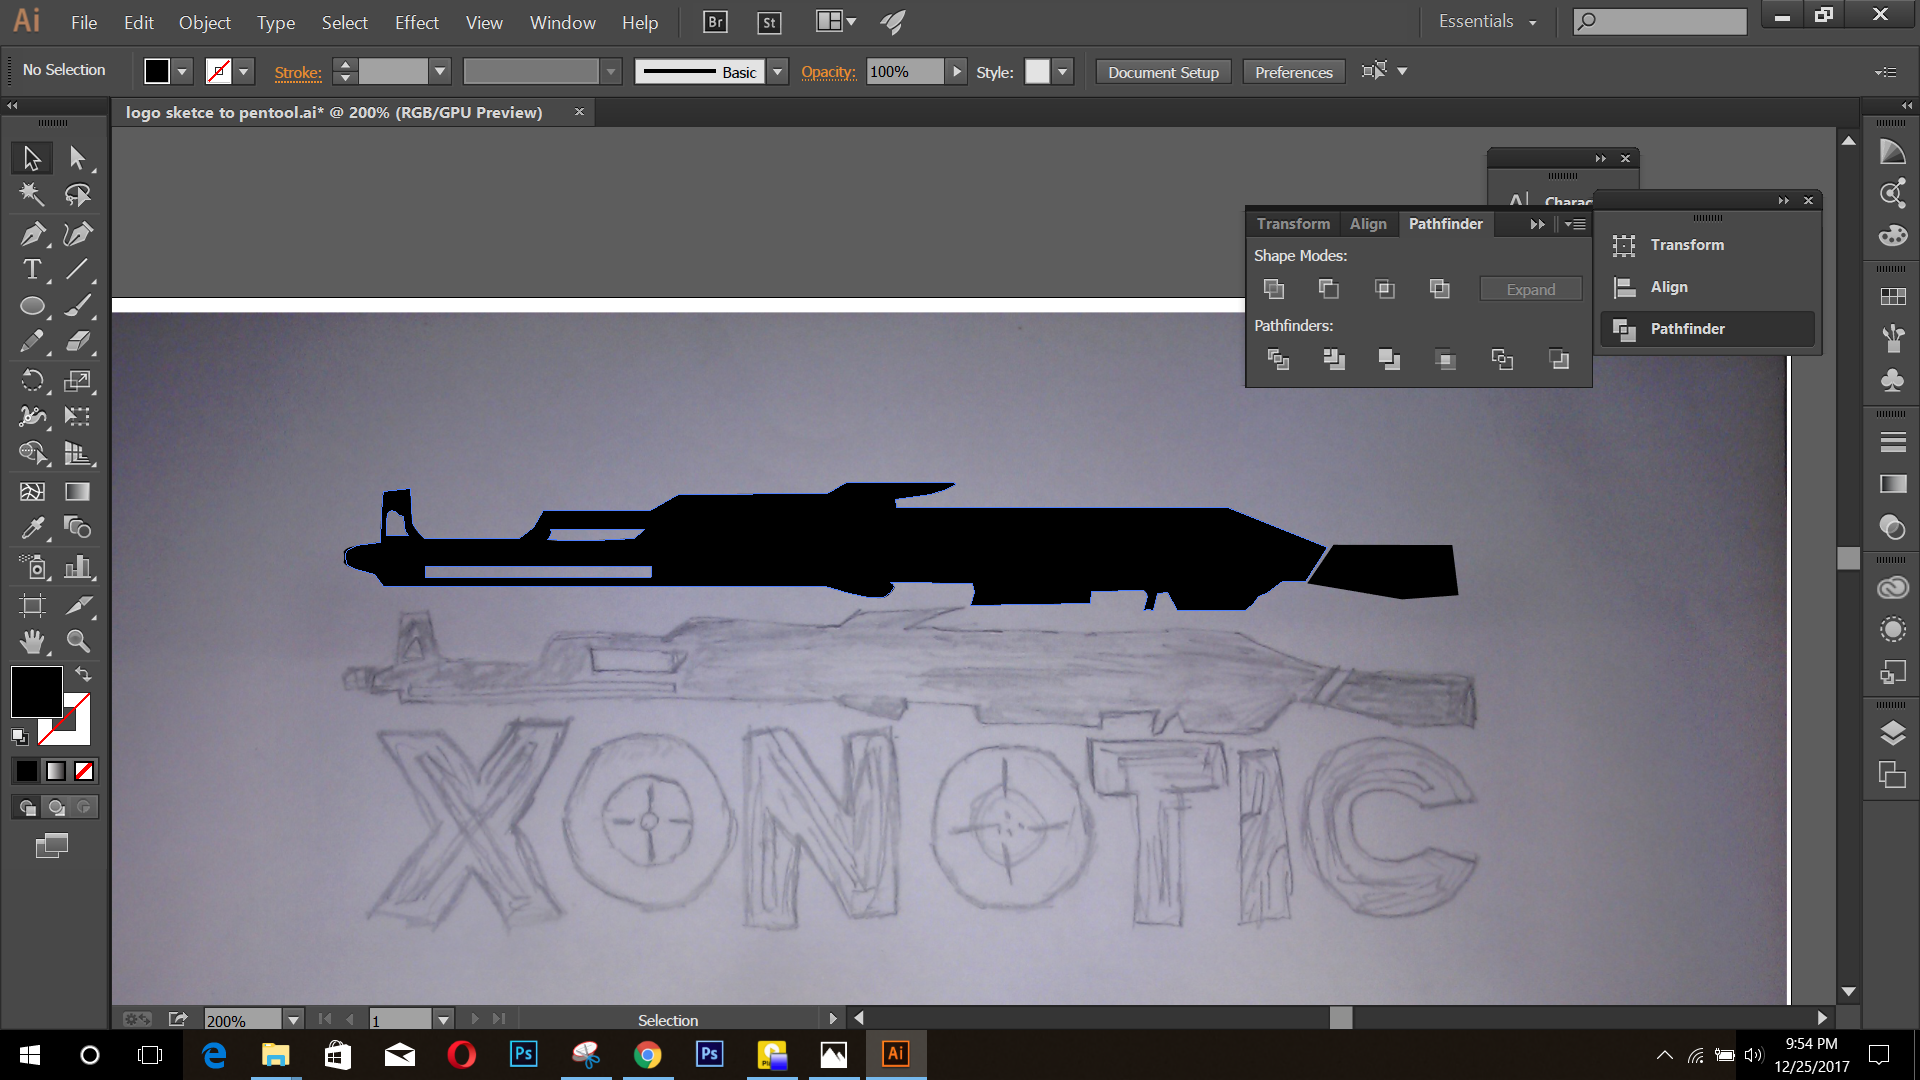
Task: Set paint mode to Color
Action: click(27, 771)
